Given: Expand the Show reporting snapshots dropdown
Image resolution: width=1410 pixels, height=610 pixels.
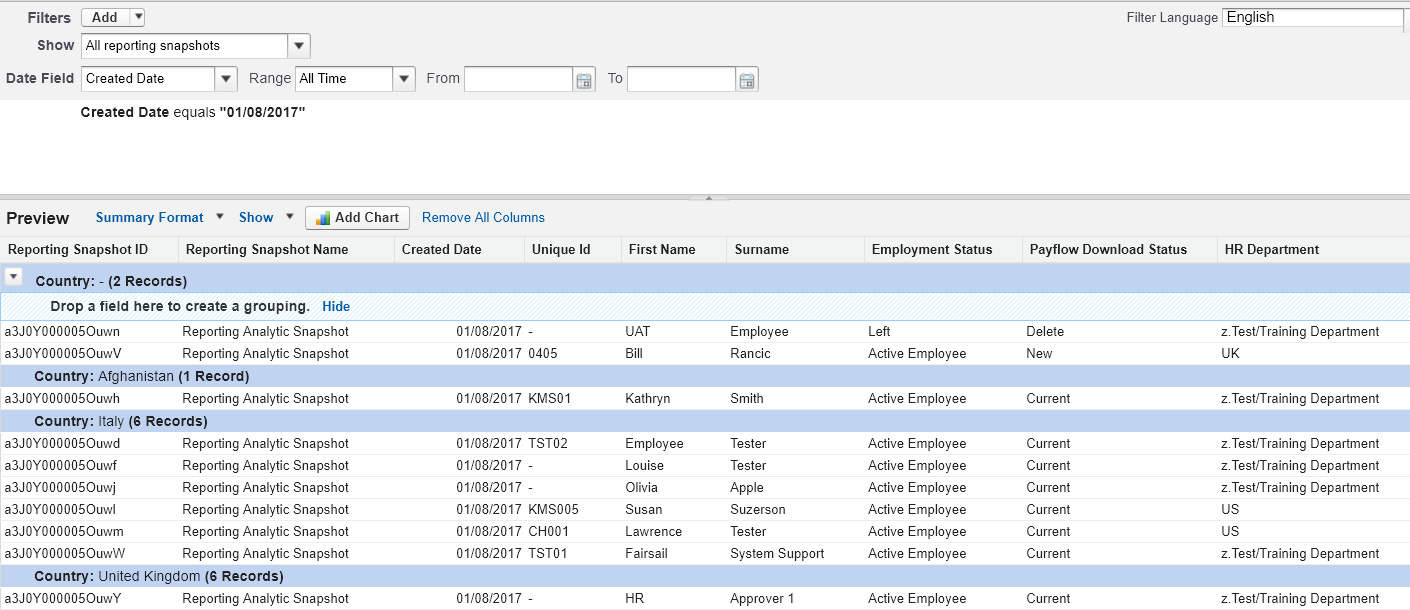Looking at the screenshot, I should click(x=299, y=46).
